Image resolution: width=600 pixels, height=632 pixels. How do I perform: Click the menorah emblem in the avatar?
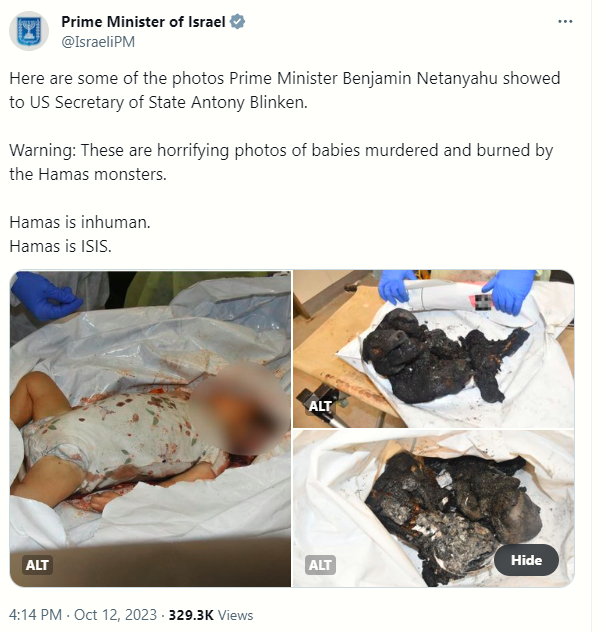tap(29, 31)
